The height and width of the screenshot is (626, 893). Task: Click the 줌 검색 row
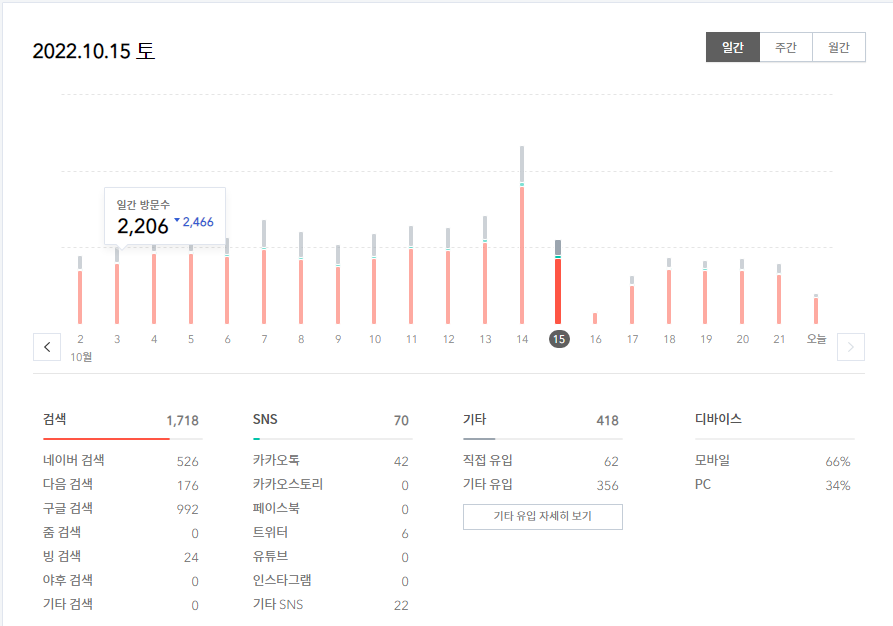tap(121, 532)
